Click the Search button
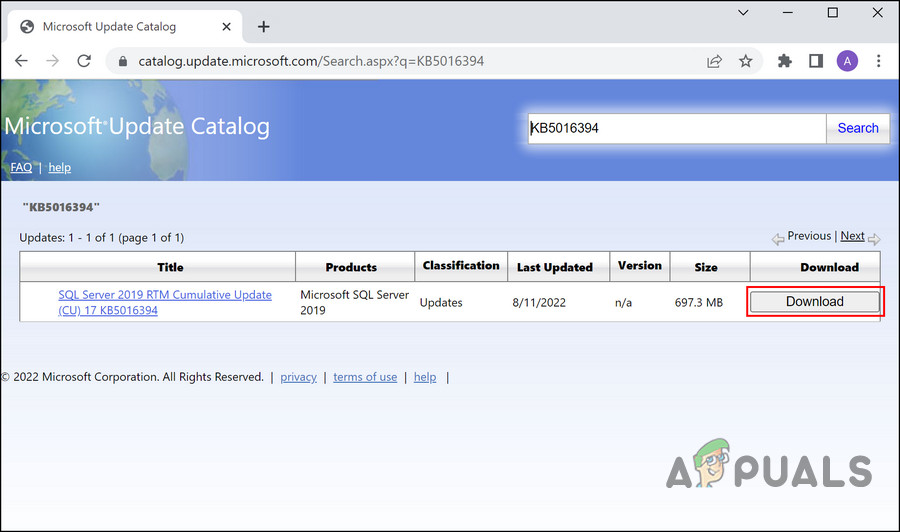900x532 pixels. click(x=858, y=128)
